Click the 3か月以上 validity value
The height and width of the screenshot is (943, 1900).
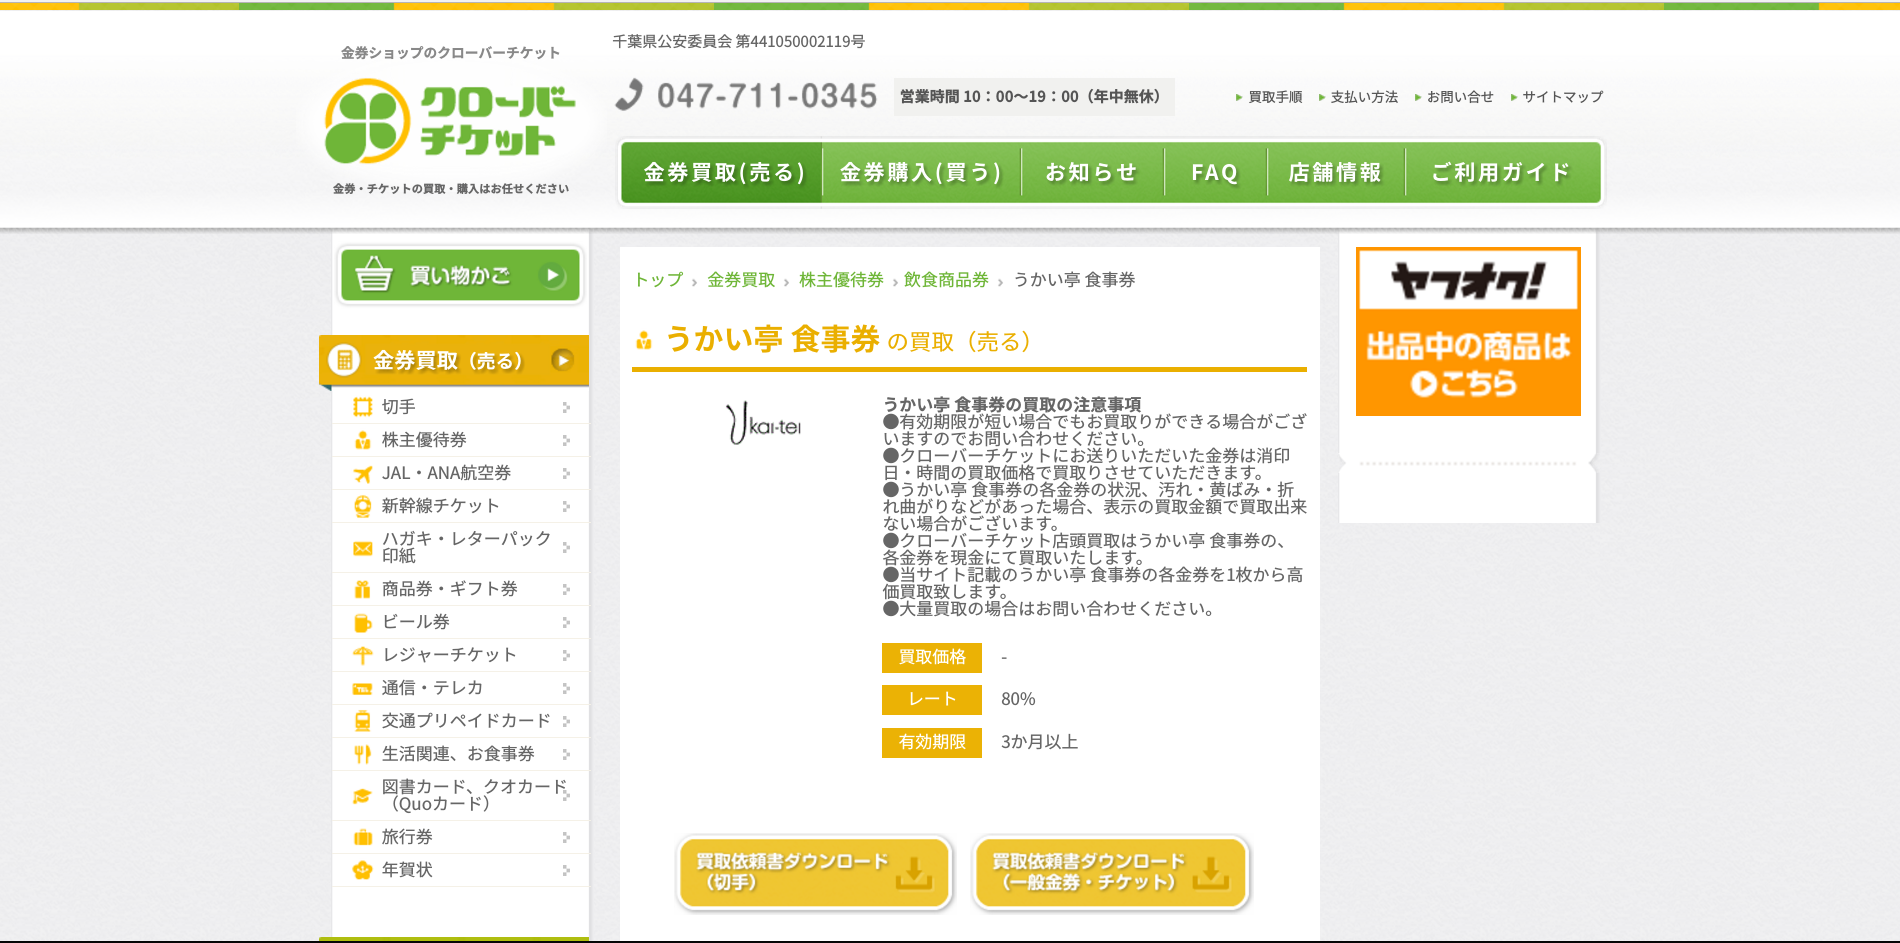1039,742
